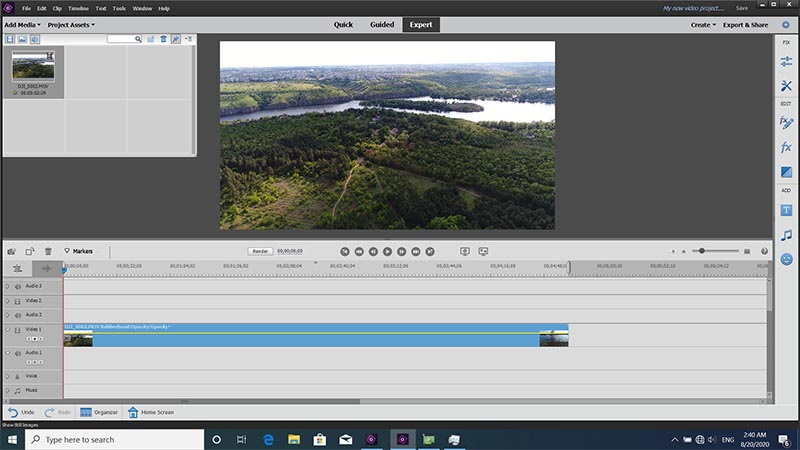The height and width of the screenshot is (450, 800).
Task: Click the rotate clip icon in timeline toolbar
Action: tap(30, 251)
